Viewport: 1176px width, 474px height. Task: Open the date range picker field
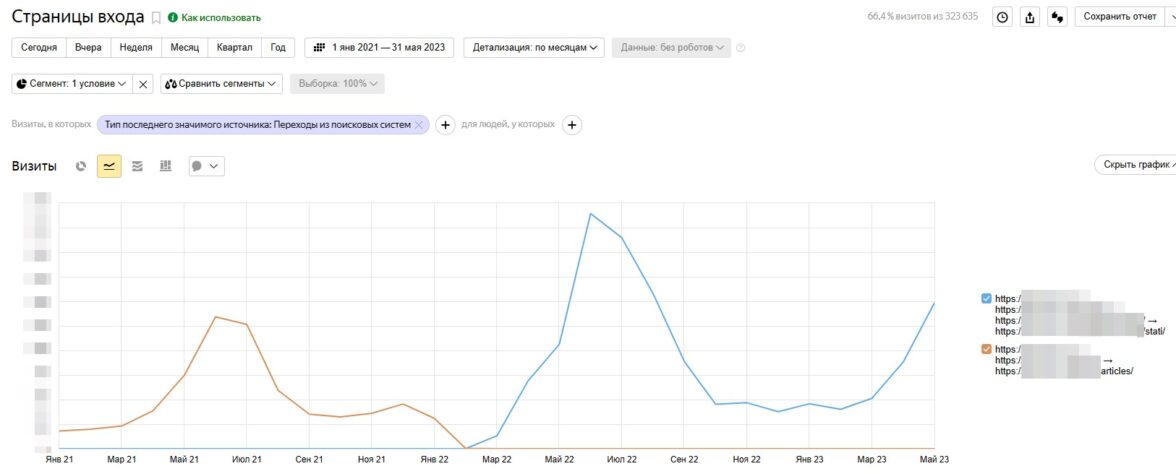[379, 47]
